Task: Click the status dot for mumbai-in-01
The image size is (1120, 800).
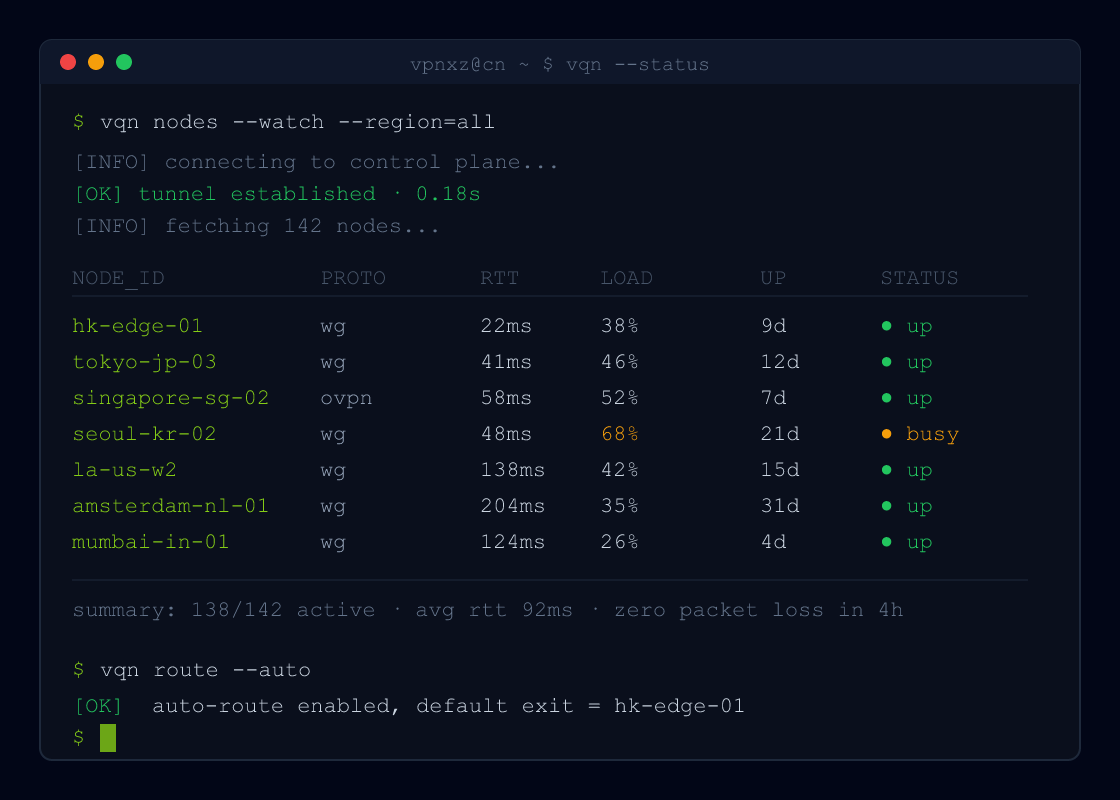Action: (886, 541)
